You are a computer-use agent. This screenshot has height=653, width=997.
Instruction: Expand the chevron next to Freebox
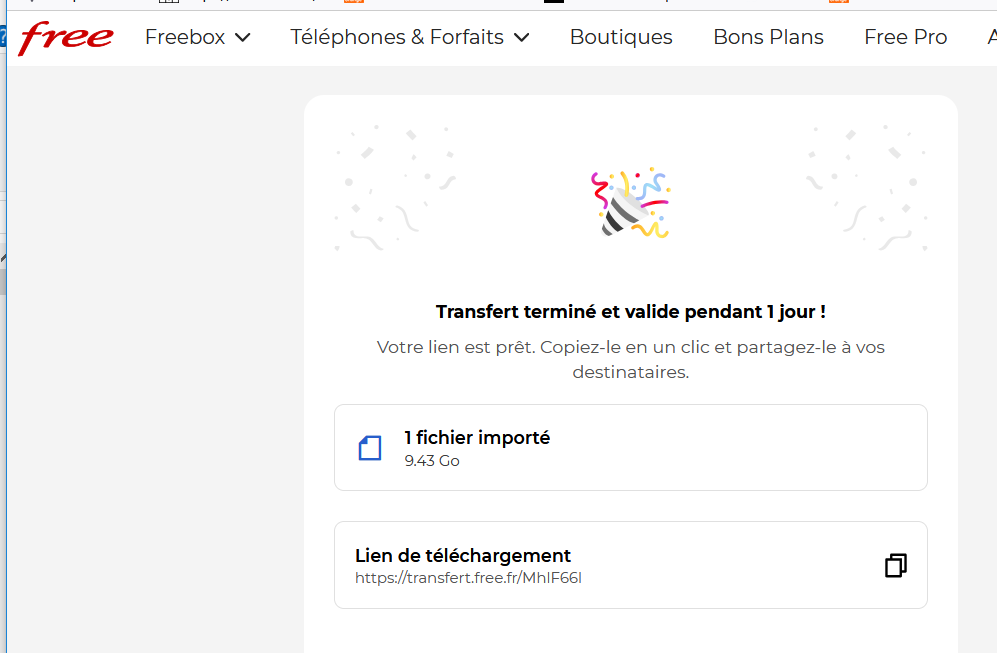pyautogui.click(x=243, y=38)
